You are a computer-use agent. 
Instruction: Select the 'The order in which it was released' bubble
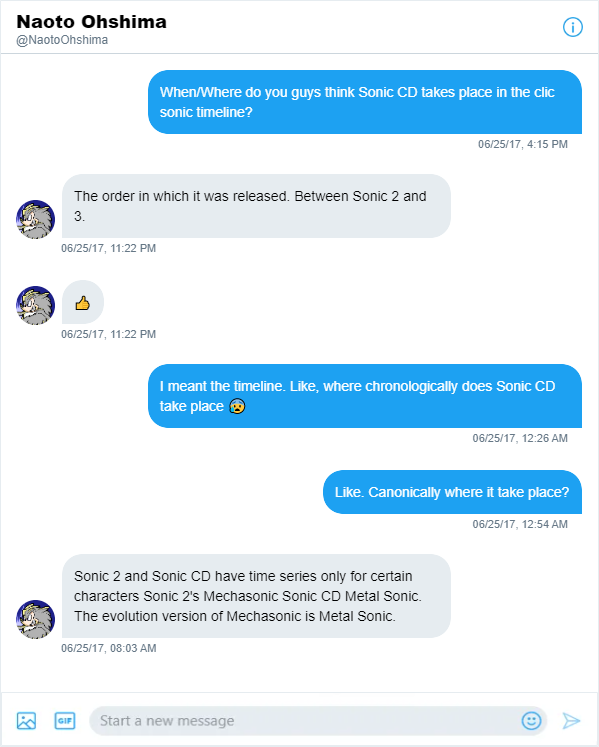pyautogui.click(x=256, y=206)
